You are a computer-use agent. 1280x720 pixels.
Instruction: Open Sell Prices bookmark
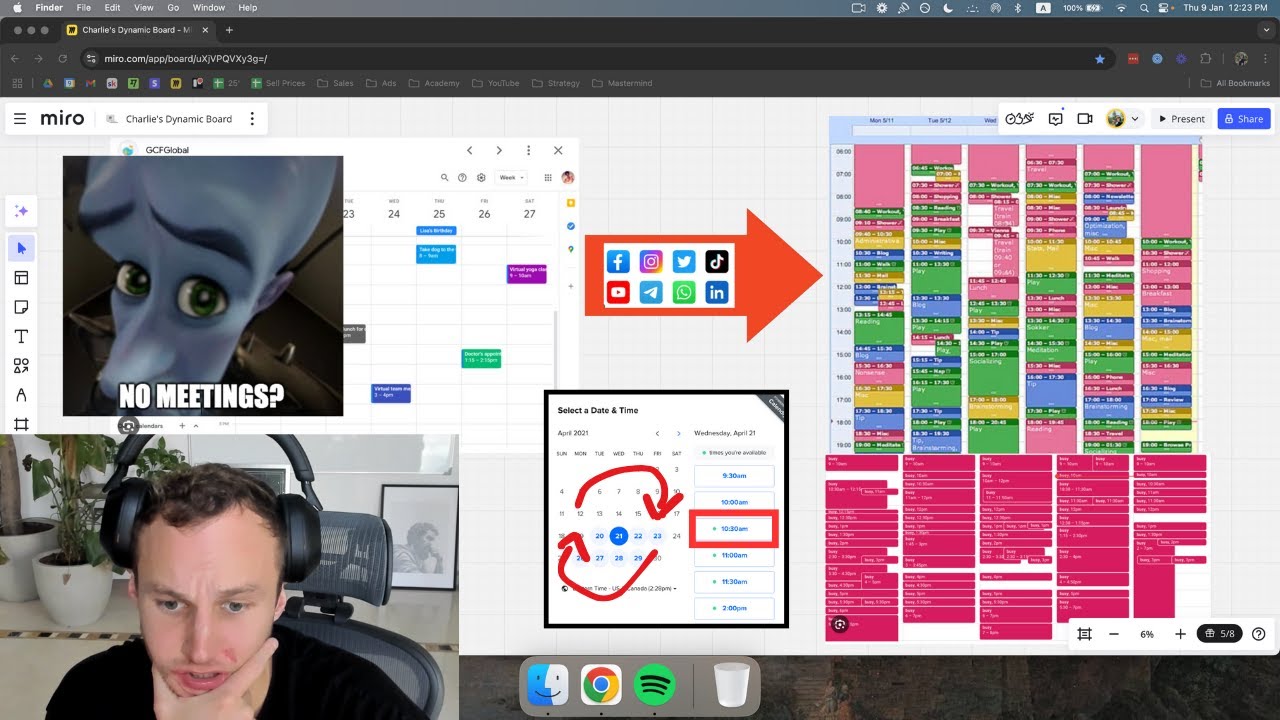pyautogui.click(x=279, y=83)
